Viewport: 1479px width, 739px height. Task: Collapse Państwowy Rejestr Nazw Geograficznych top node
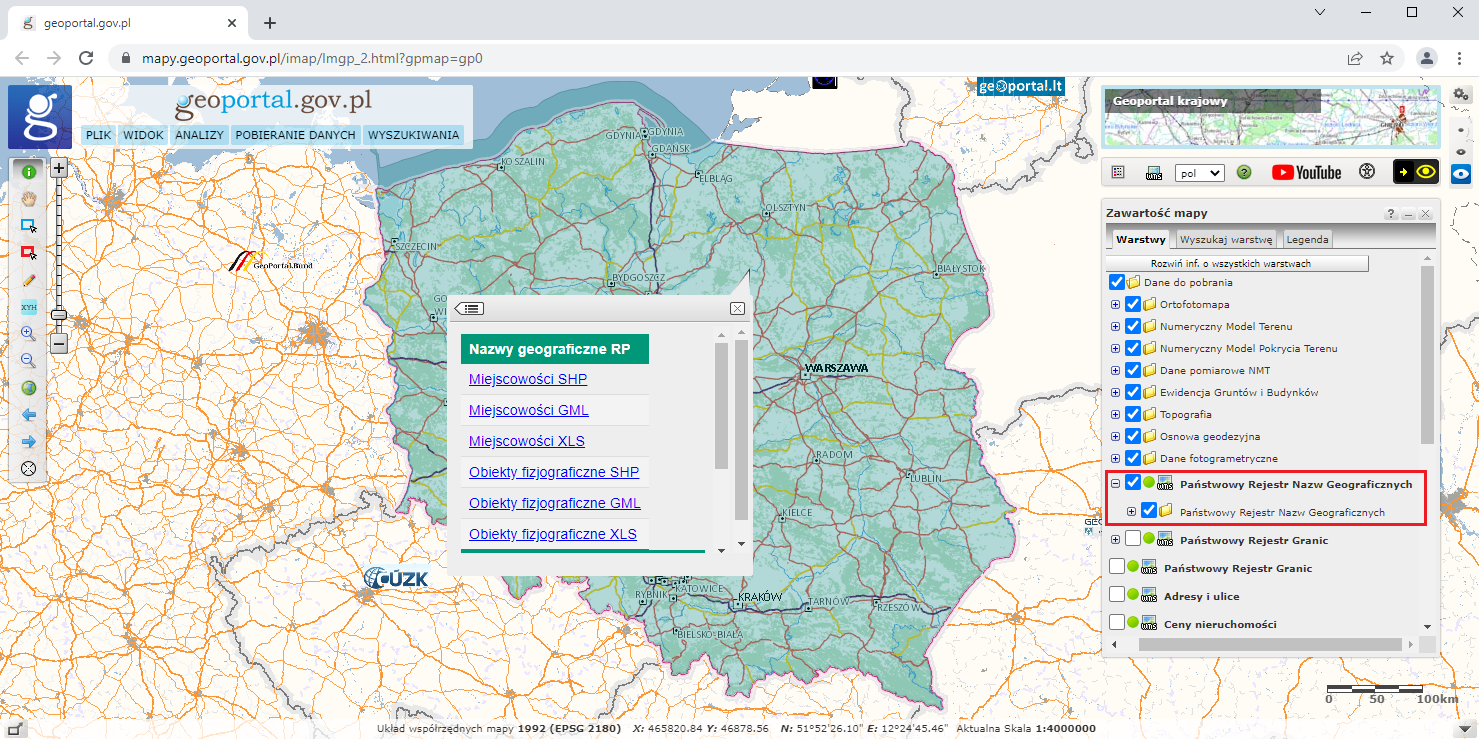(1115, 484)
